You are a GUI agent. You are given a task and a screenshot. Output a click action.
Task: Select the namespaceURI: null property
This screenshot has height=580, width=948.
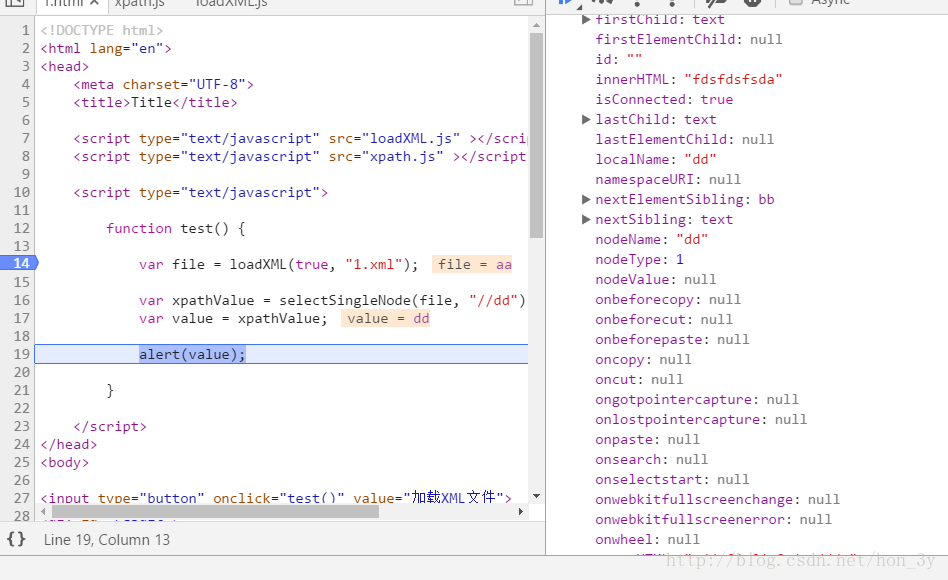667,180
